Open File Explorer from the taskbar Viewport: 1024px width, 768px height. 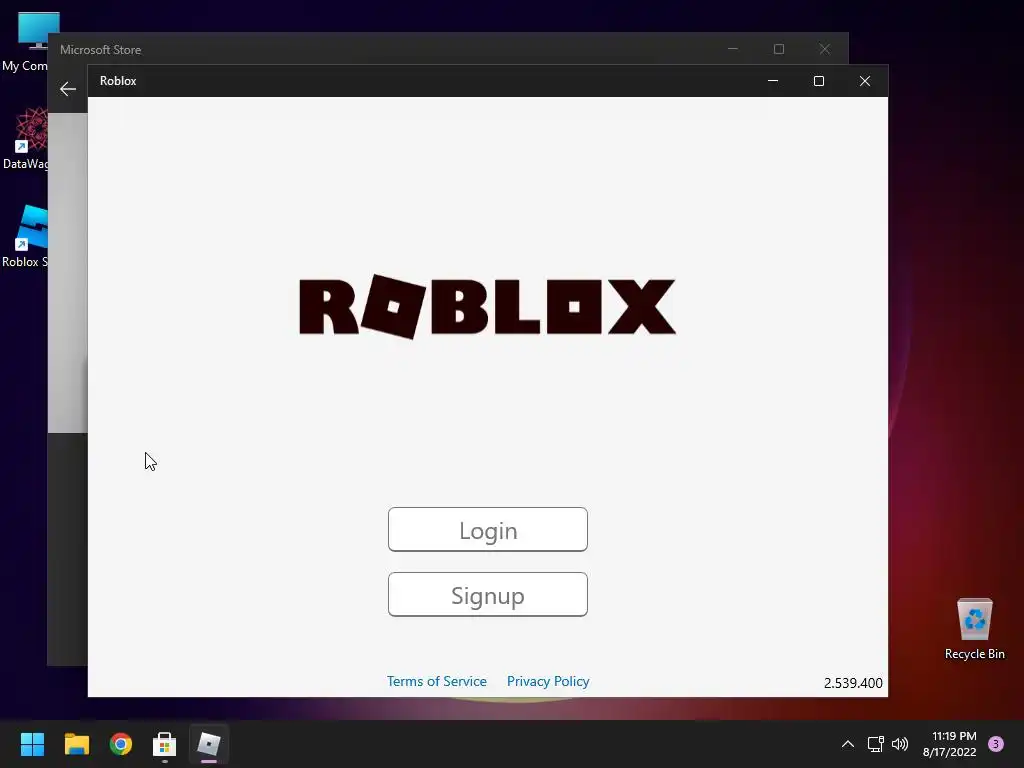pyautogui.click(x=76, y=744)
